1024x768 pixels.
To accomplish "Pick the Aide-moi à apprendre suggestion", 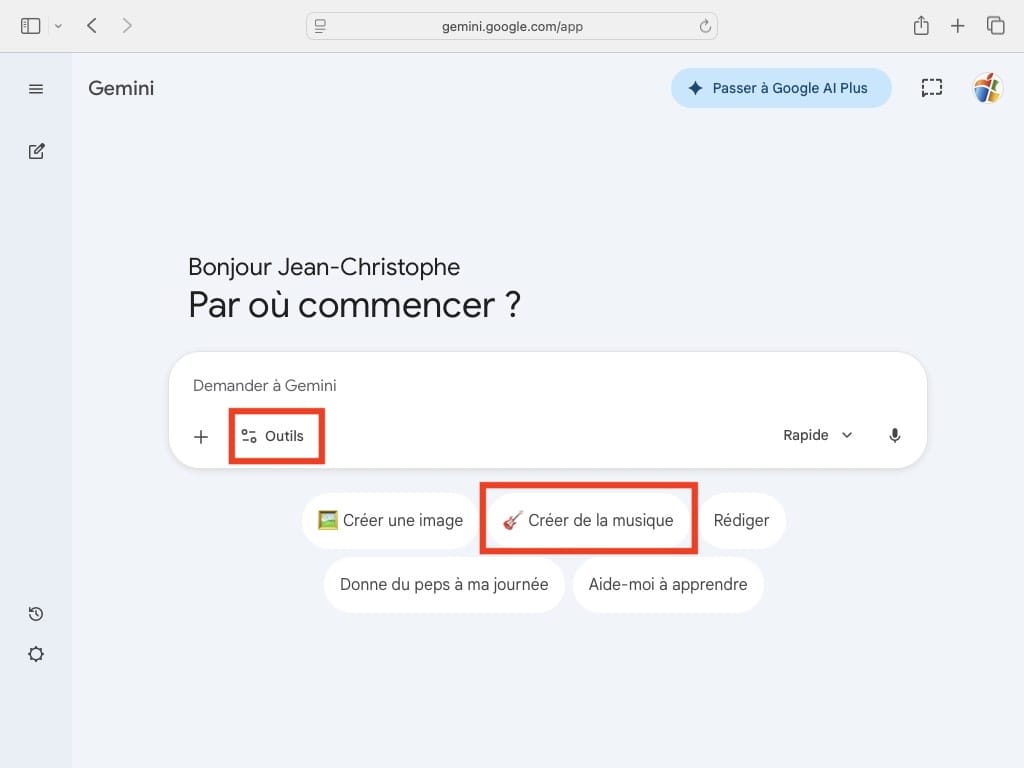I will 667,585.
